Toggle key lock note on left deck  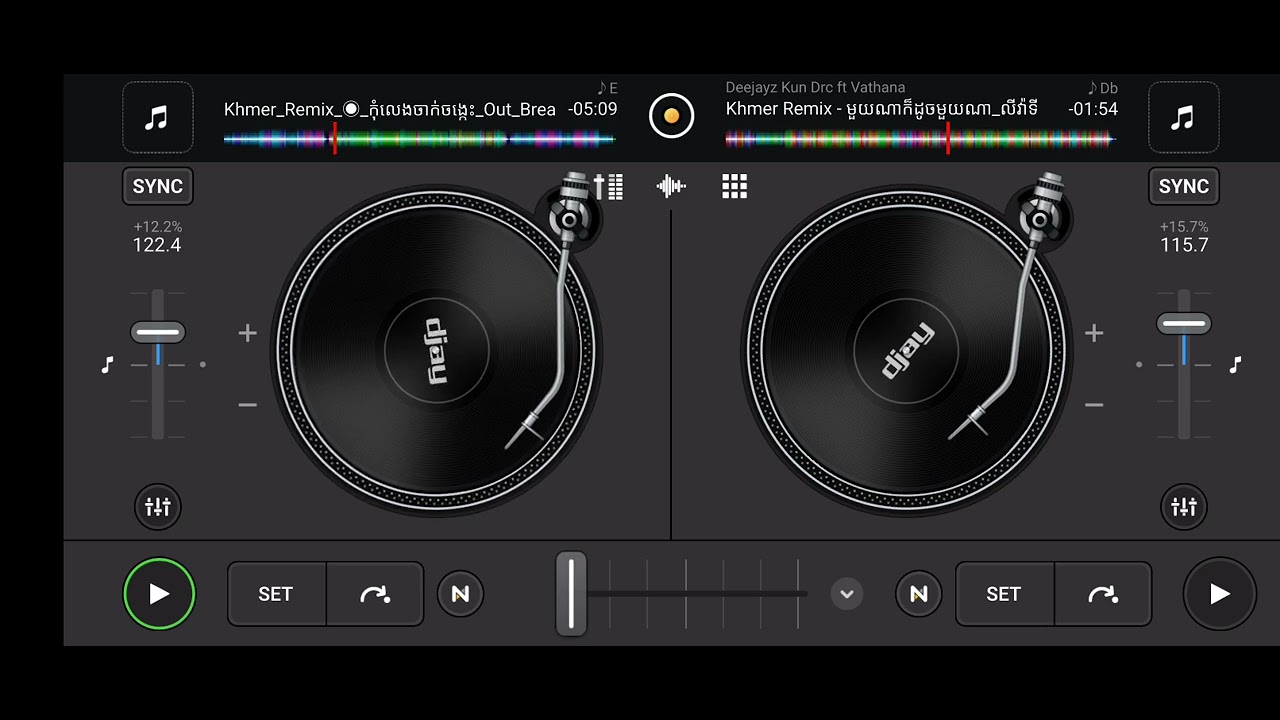pos(108,365)
